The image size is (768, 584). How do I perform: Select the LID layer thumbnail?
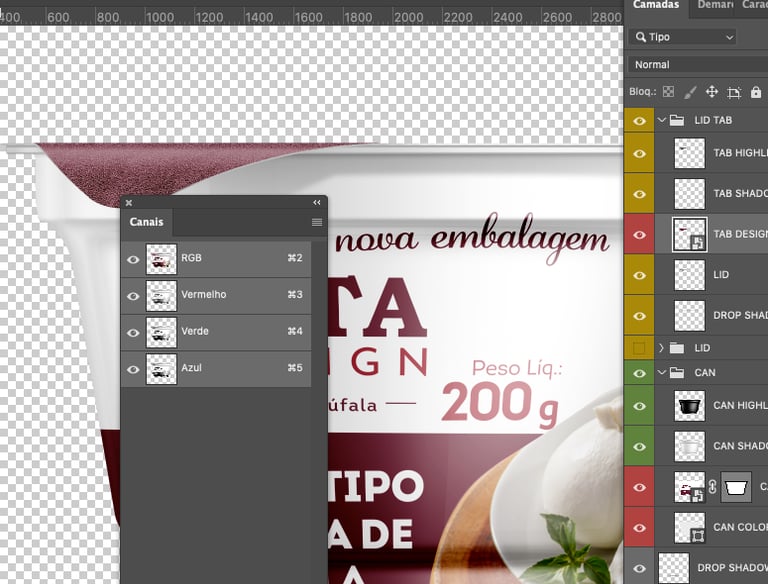click(x=690, y=275)
